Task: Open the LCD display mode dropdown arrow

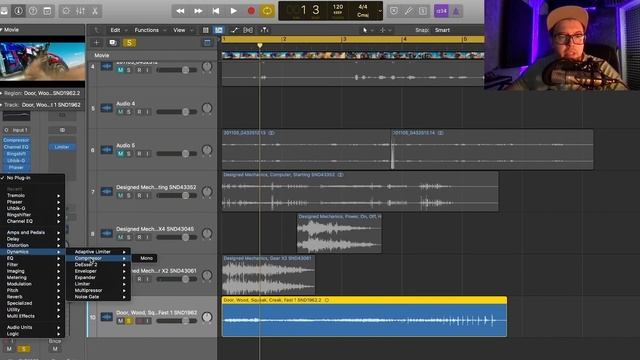Action: point(380,11)
